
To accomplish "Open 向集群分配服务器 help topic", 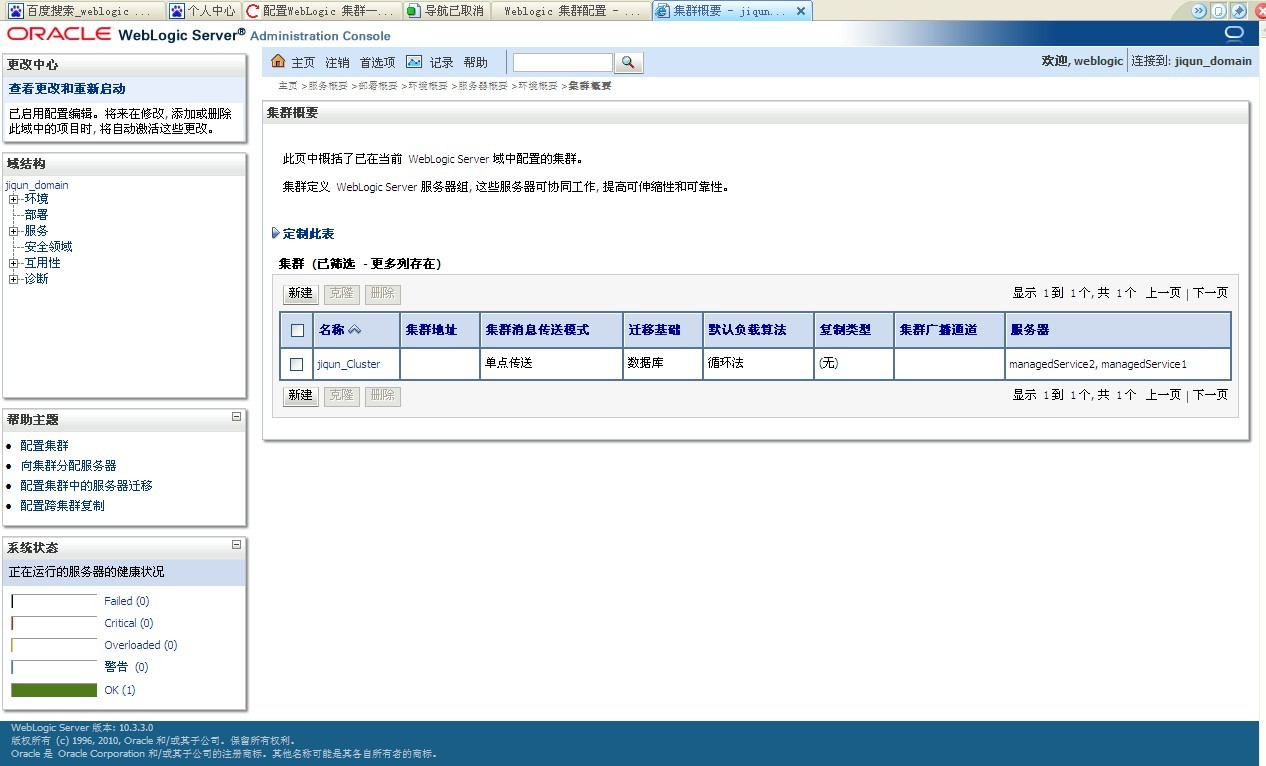I will click(68, 466).
